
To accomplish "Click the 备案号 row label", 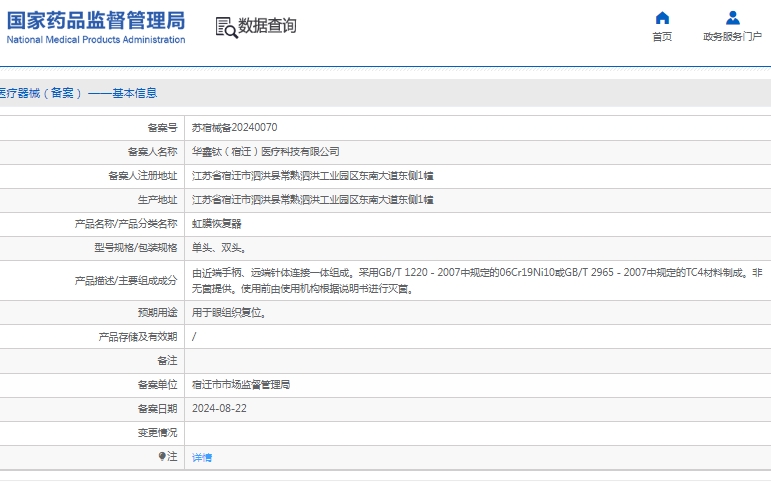I will 162,128.
